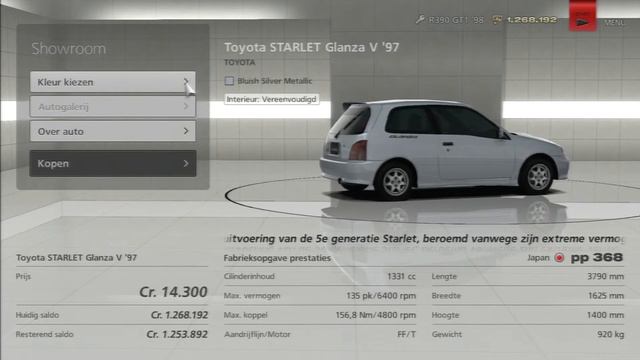Click the chevron arrow on Over auto

(186, 131)
